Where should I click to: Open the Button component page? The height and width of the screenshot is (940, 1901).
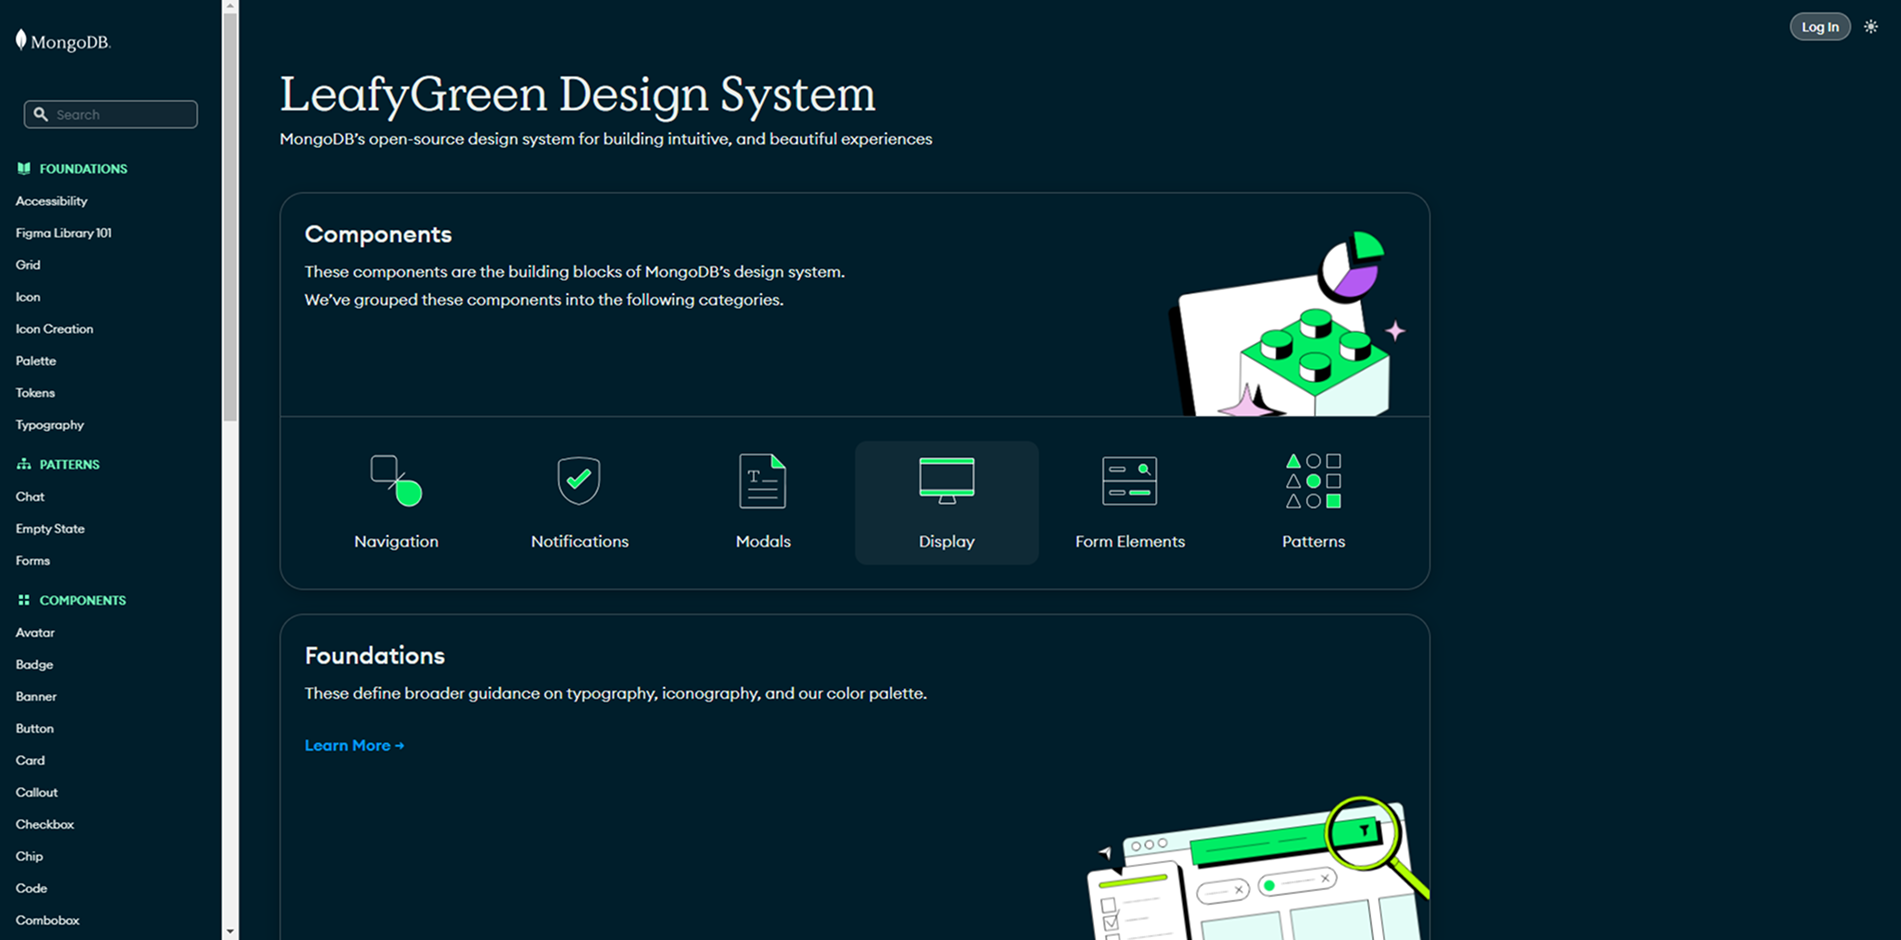pyautogui.click(x=35, y=729)
